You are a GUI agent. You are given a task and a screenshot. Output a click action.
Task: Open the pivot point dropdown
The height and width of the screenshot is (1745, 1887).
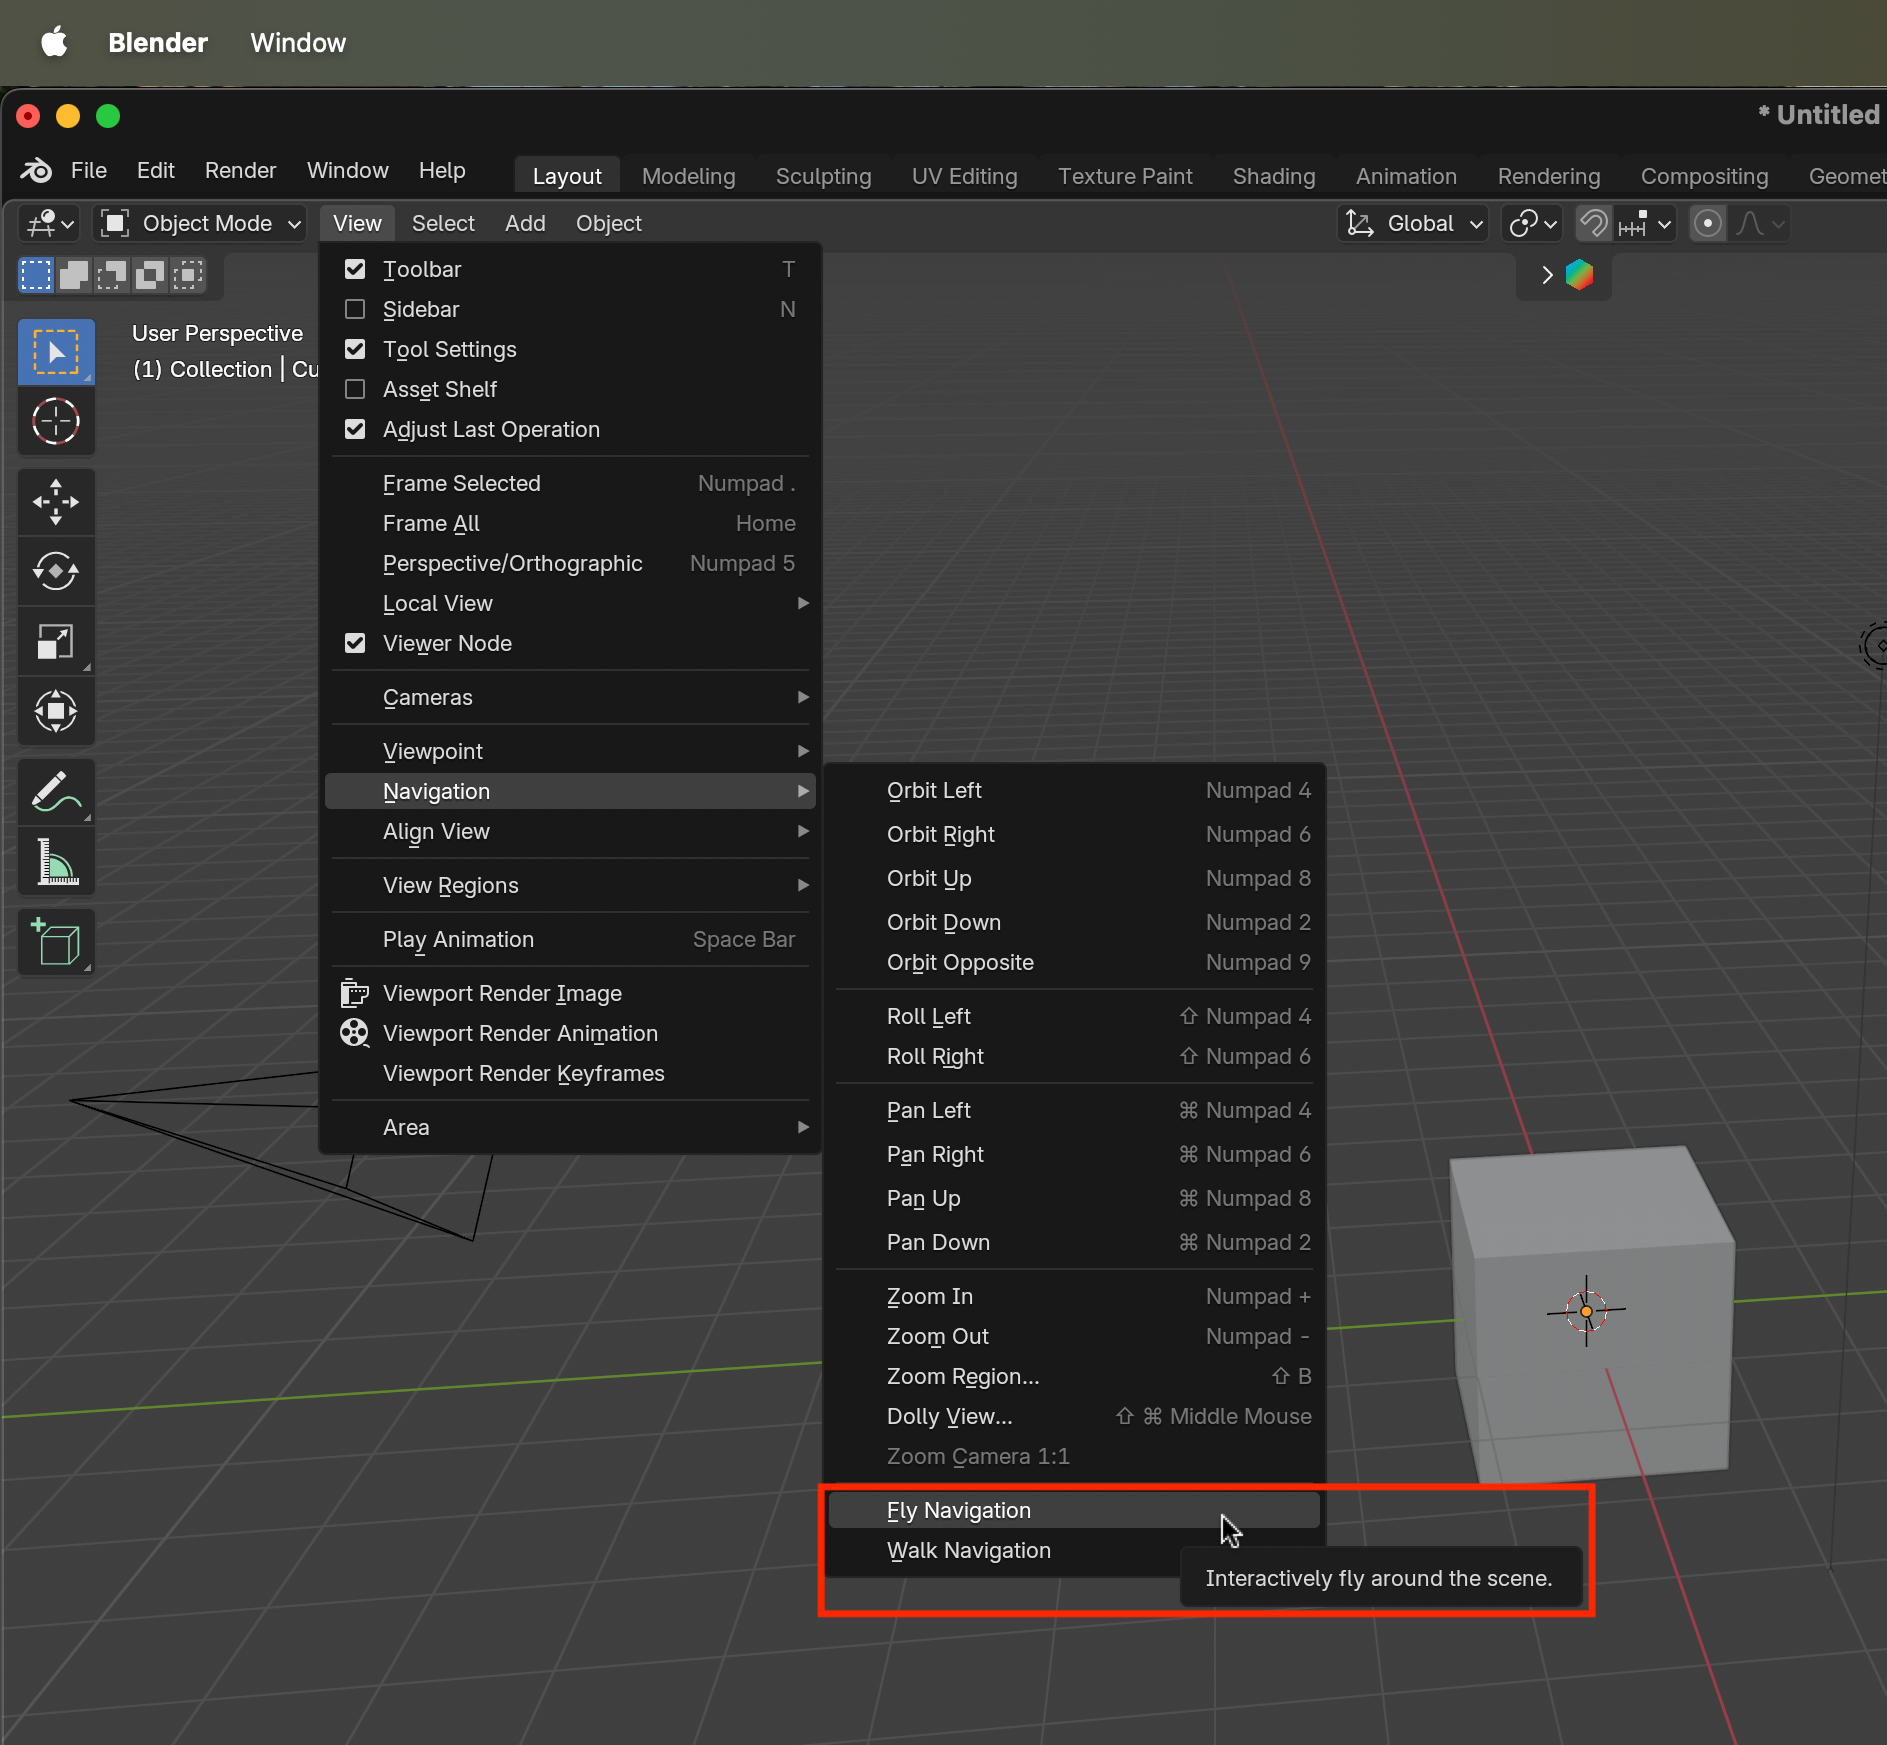click(1532, 223)
